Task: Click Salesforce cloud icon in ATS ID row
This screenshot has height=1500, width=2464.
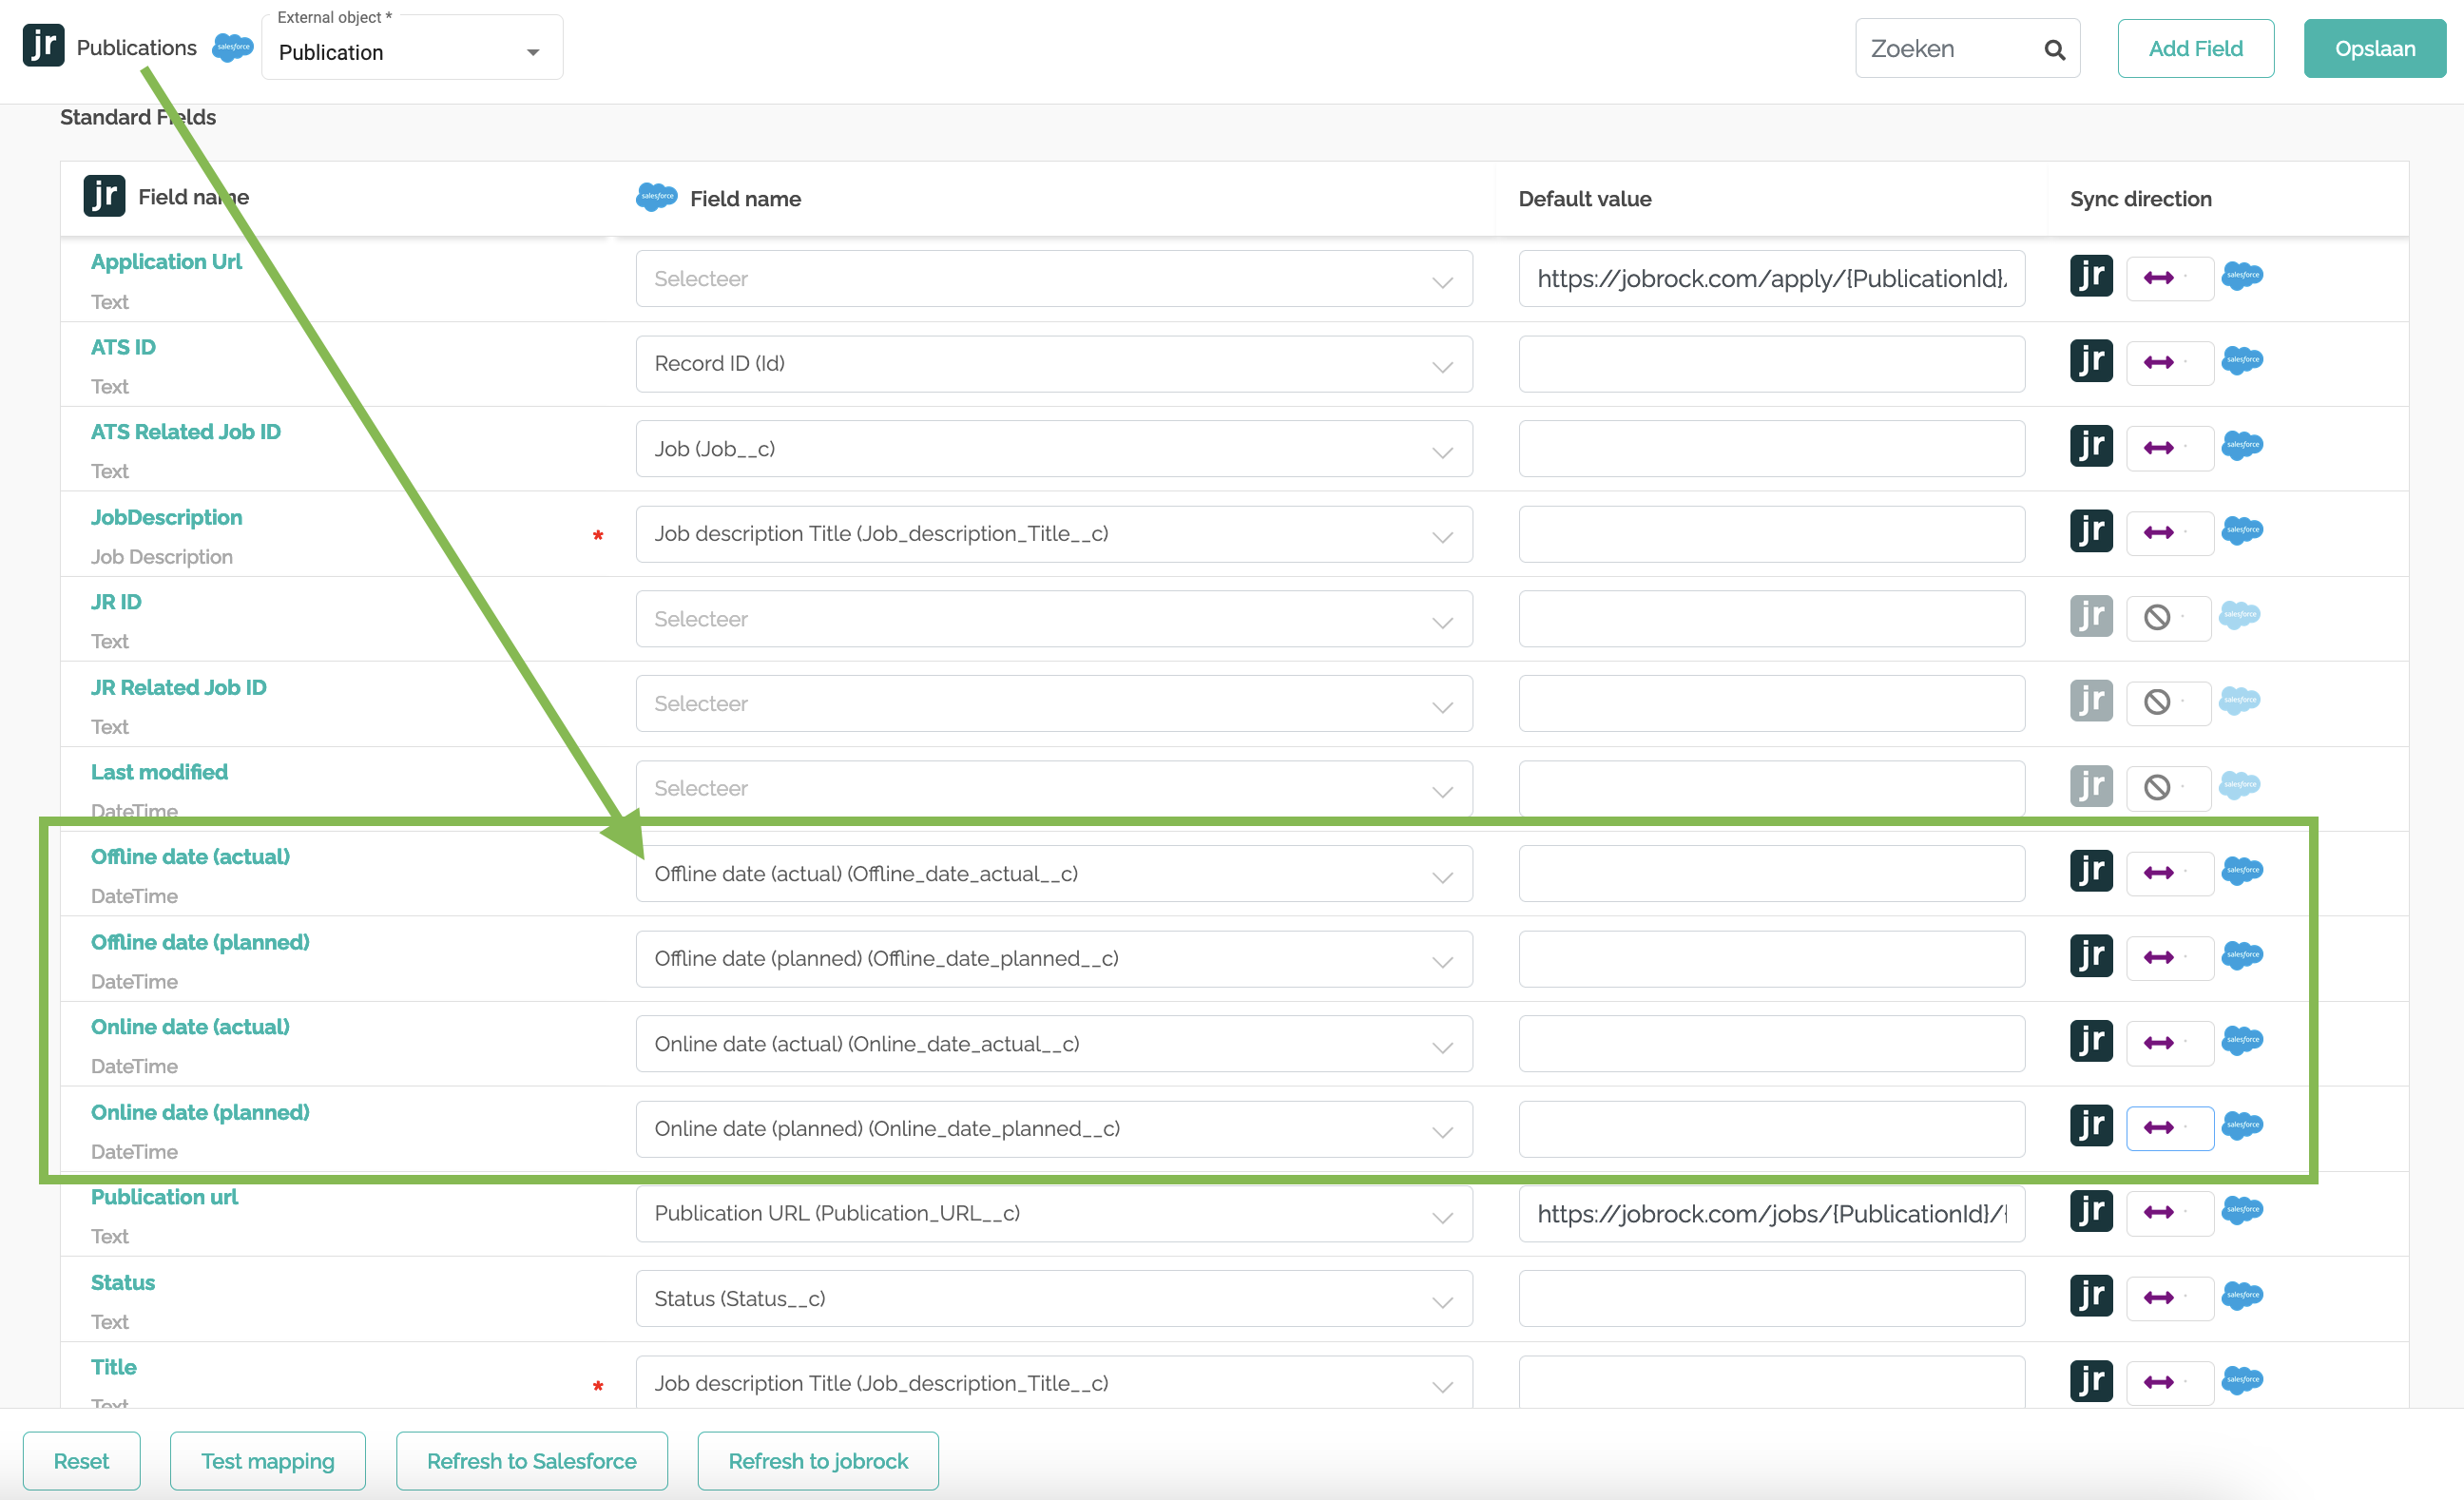Action: click(2242, 361)
